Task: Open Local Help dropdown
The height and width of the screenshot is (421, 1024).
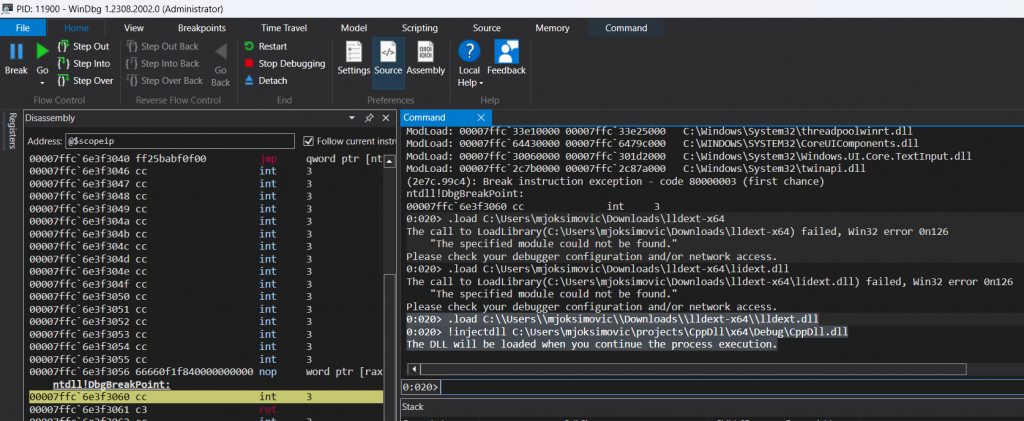Action: [470, 64]
